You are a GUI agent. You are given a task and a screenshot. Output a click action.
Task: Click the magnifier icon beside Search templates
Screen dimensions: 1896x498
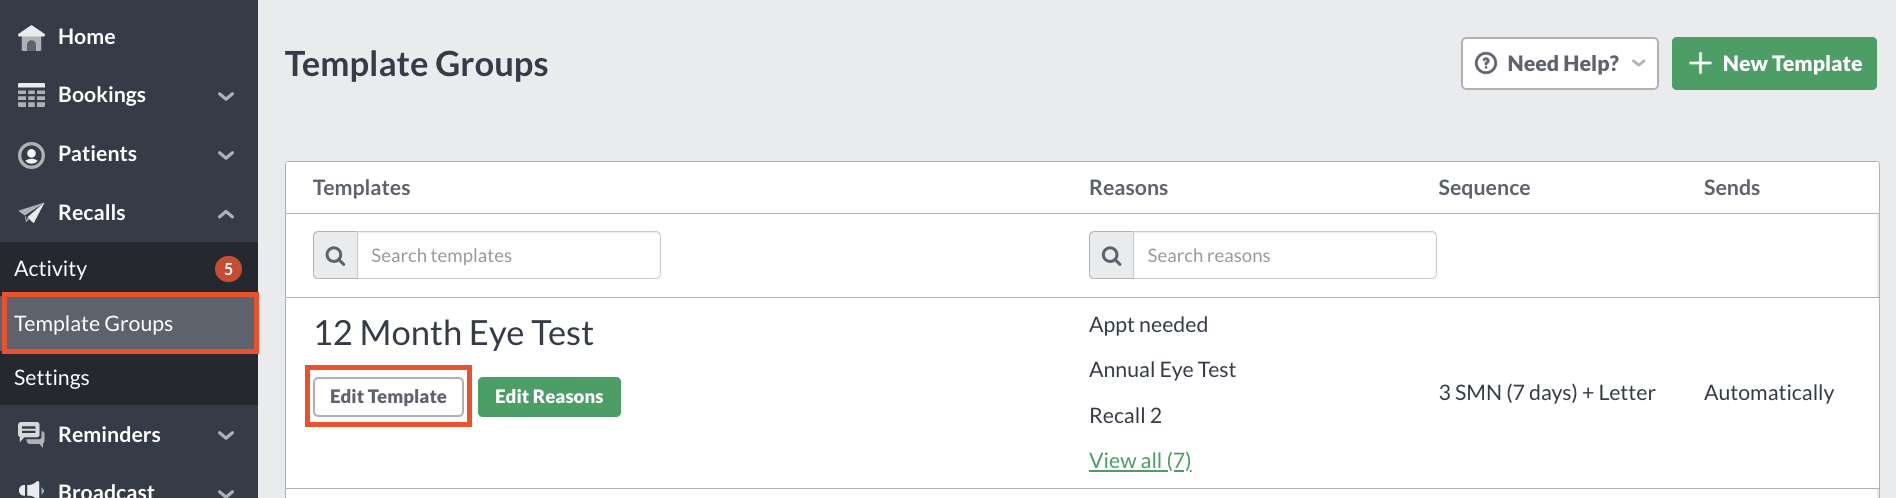coord(336,256)
